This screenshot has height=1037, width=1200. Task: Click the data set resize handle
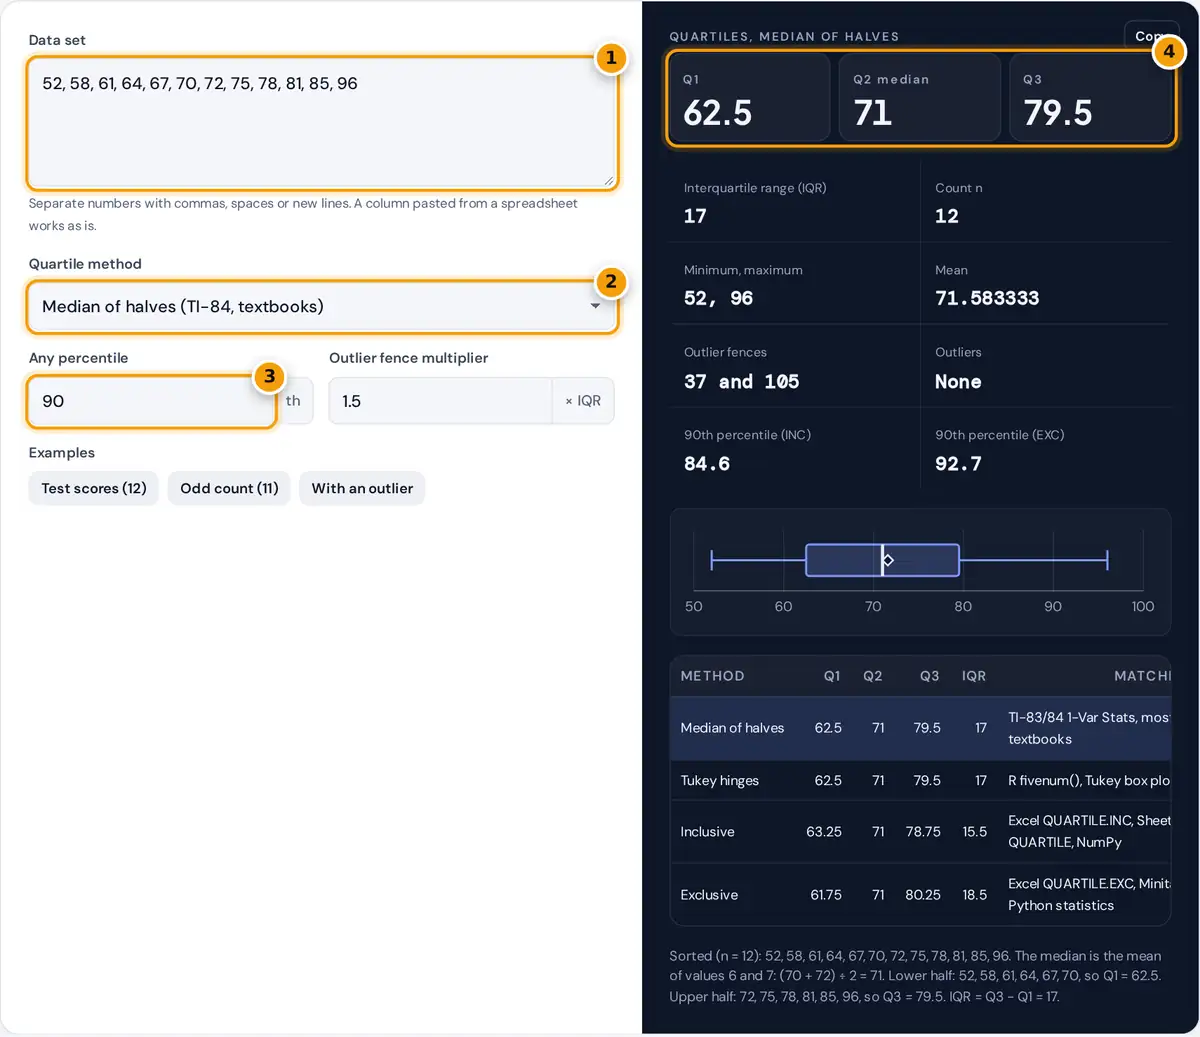point(608,181)
